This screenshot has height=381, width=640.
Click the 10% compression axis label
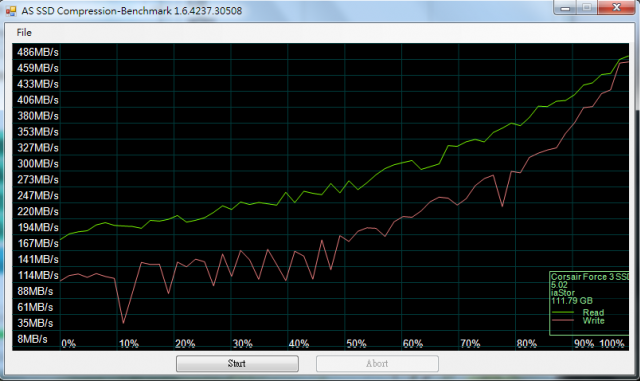click(x=129, y=344)
